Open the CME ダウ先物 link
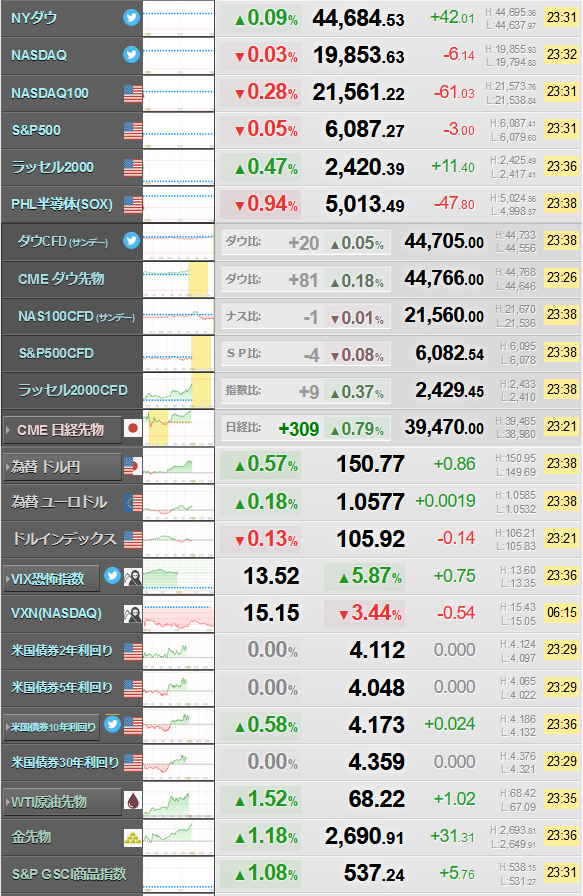Viewport: 583px width, 896px height. click(x=61, y=279)
